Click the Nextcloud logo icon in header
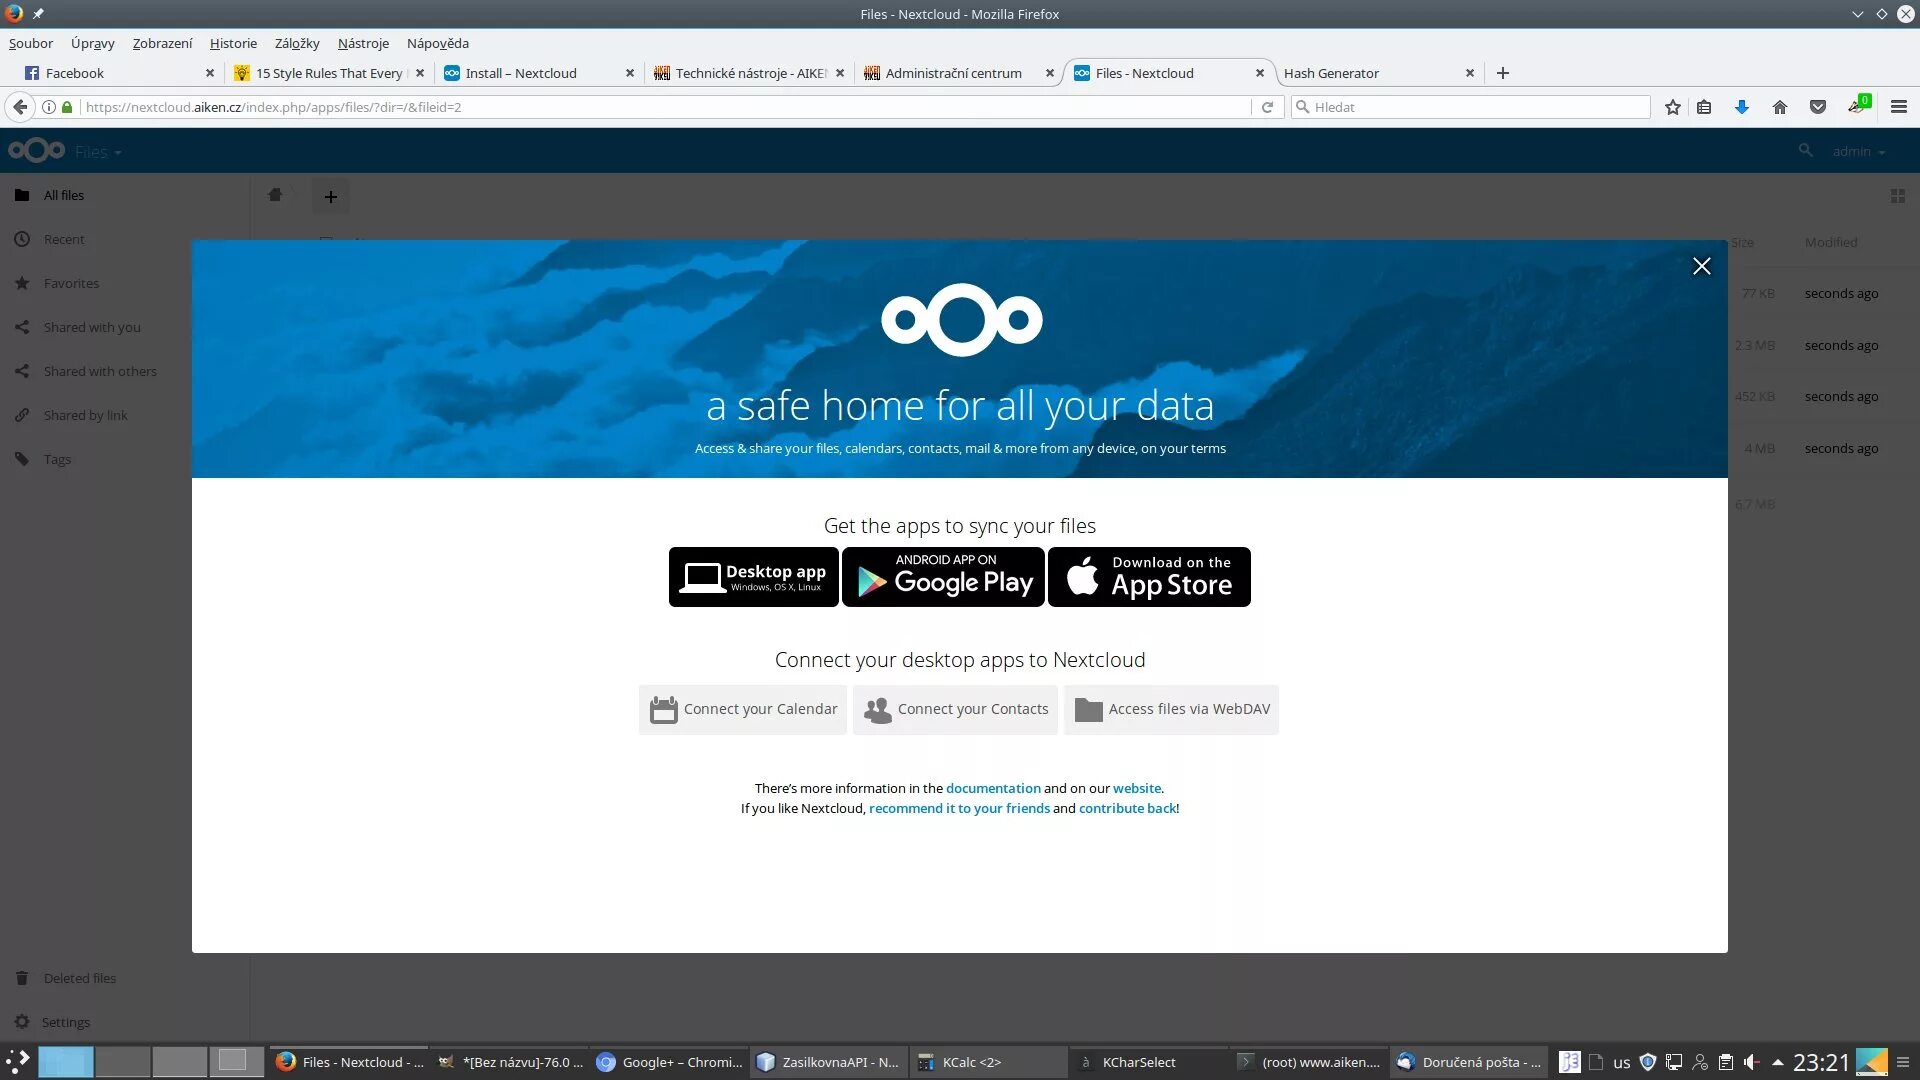 [x=36, y=149]
